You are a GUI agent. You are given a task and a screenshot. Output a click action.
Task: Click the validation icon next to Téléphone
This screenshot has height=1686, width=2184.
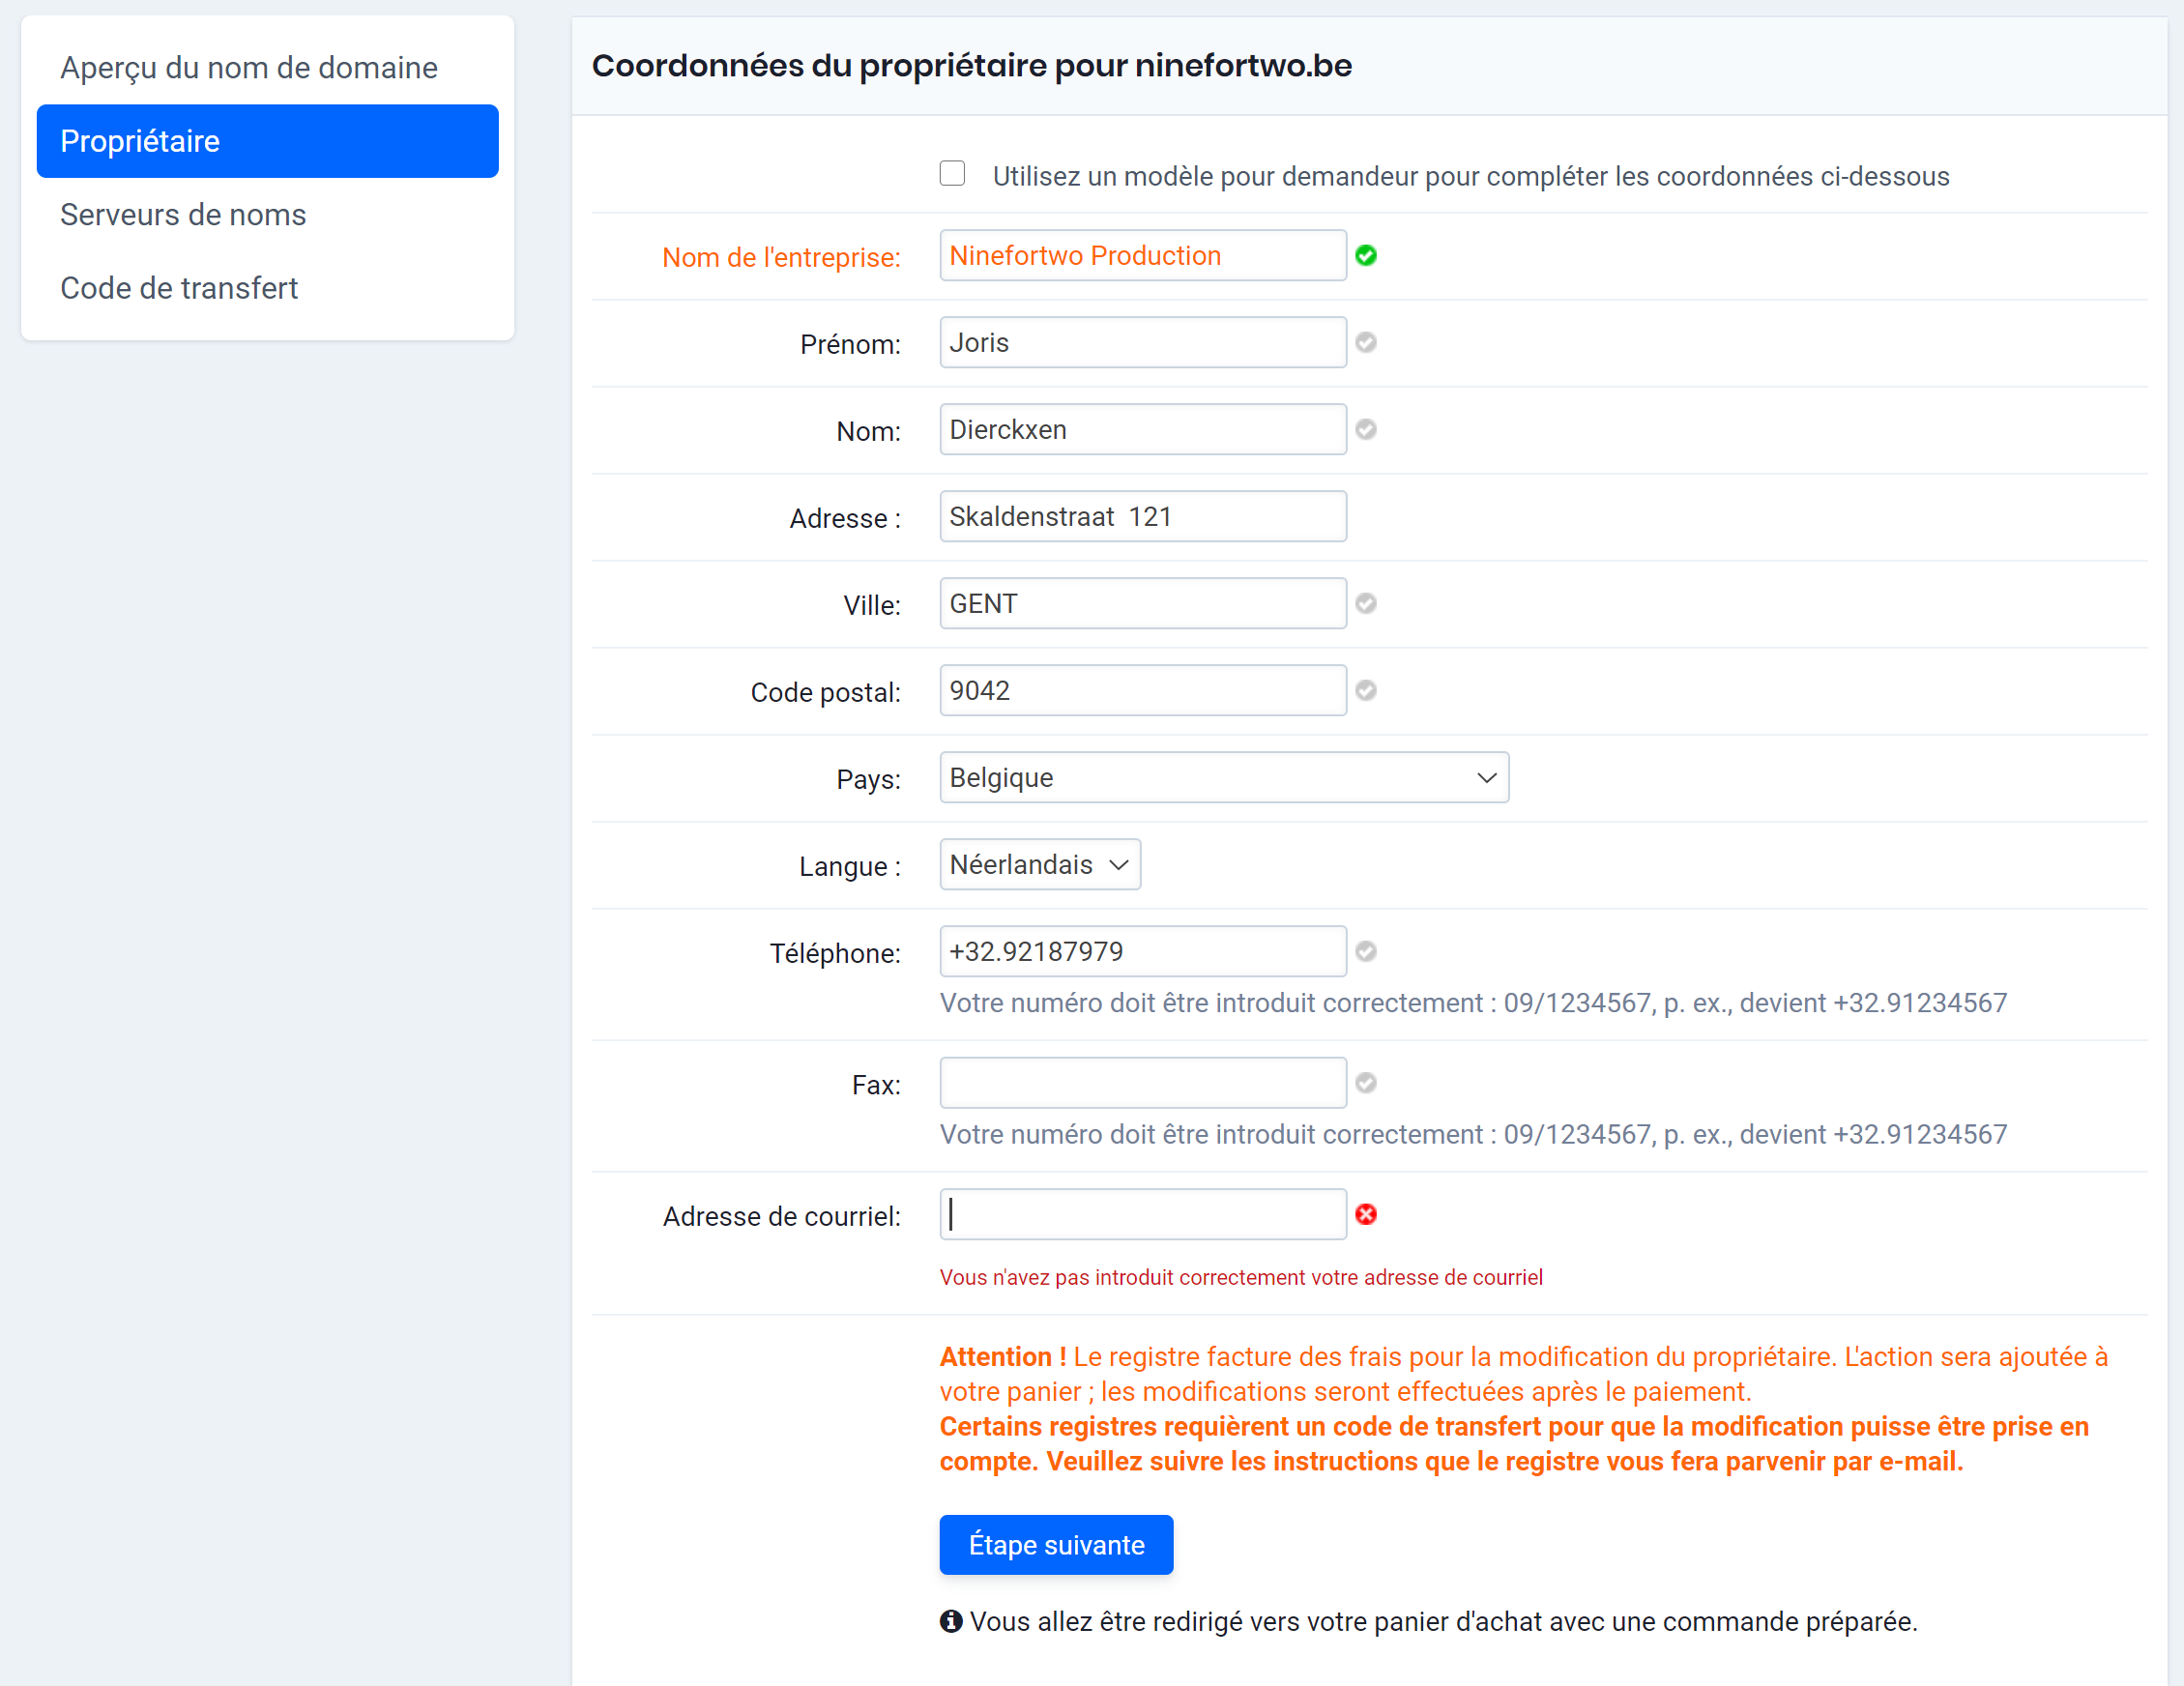[1367, 951]
